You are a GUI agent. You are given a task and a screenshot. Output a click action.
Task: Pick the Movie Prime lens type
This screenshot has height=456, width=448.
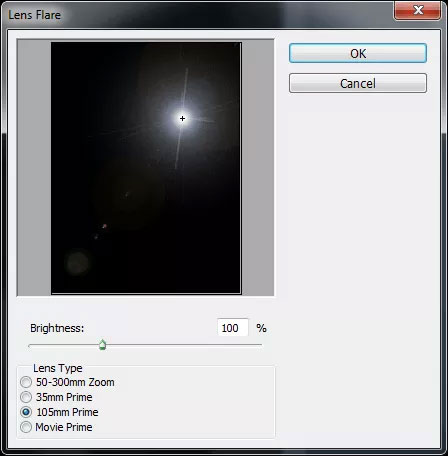coord(26,427)
